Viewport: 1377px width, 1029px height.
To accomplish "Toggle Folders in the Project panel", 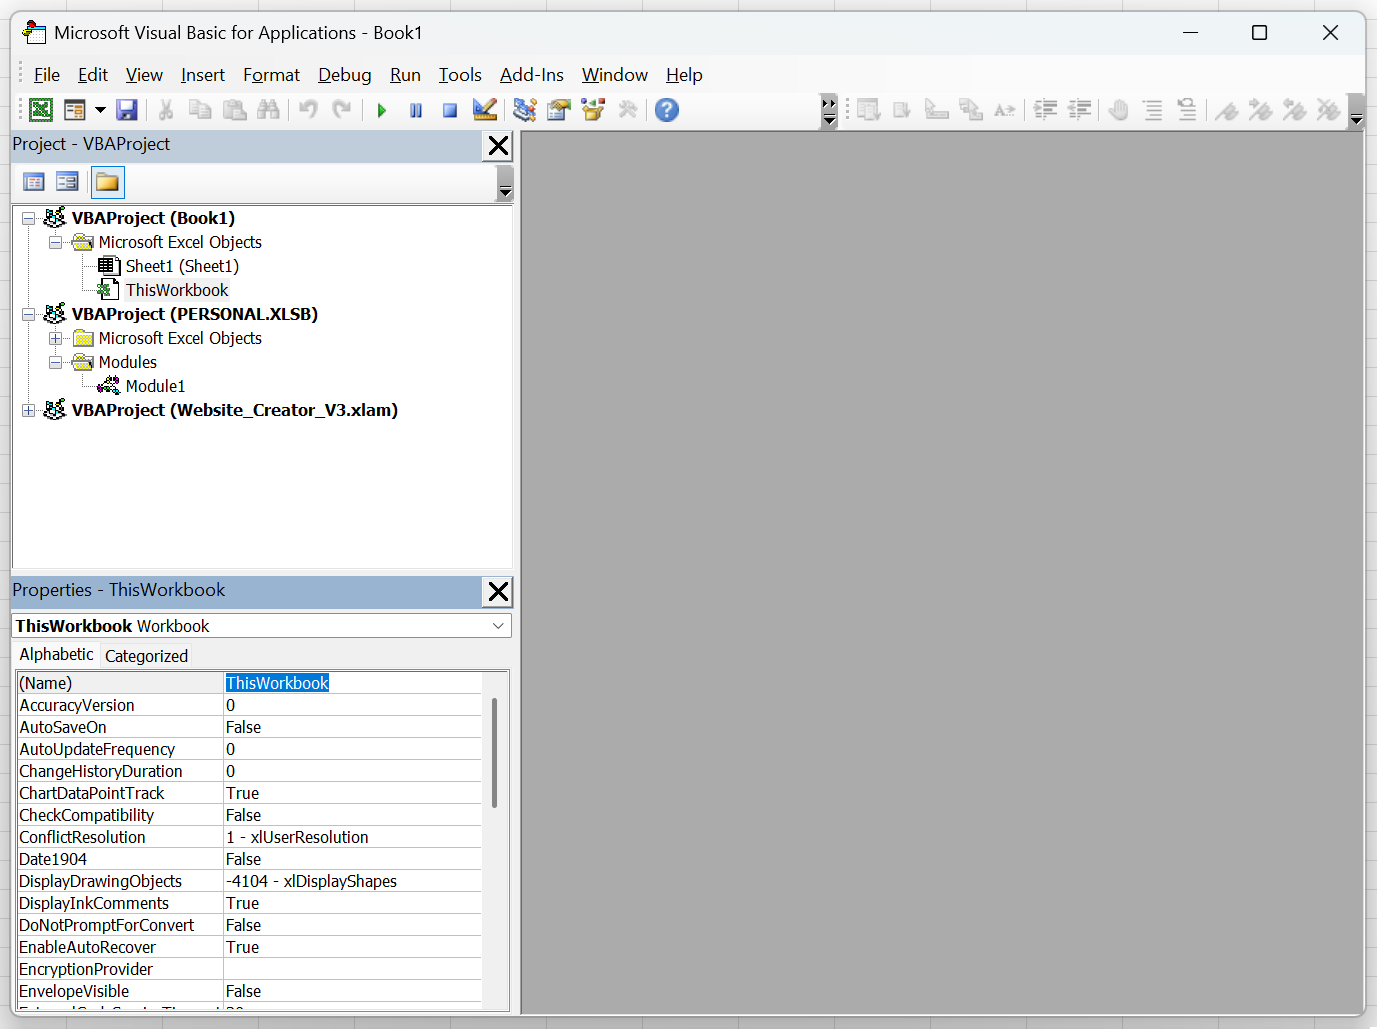I will pos(107,182).
